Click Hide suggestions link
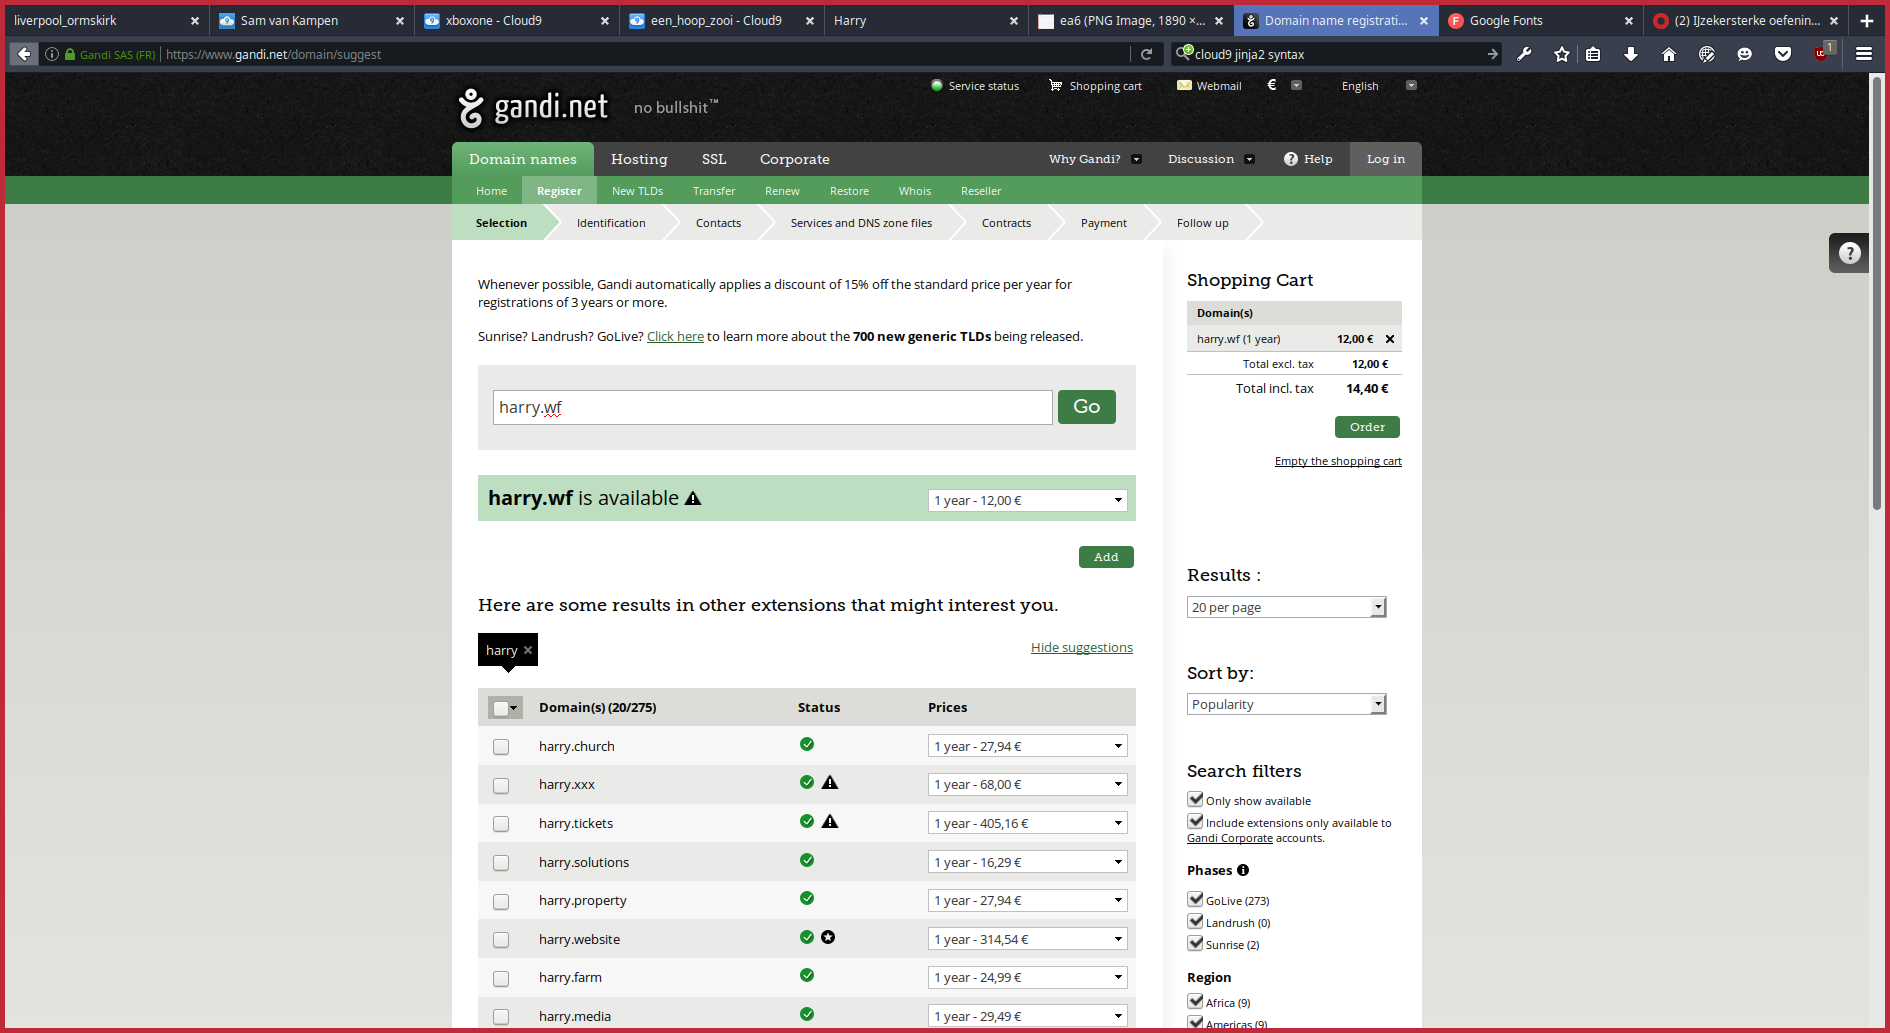Image resolution: width=1890 pixels, height=1033 pixels. click(x=1081, y=648)
